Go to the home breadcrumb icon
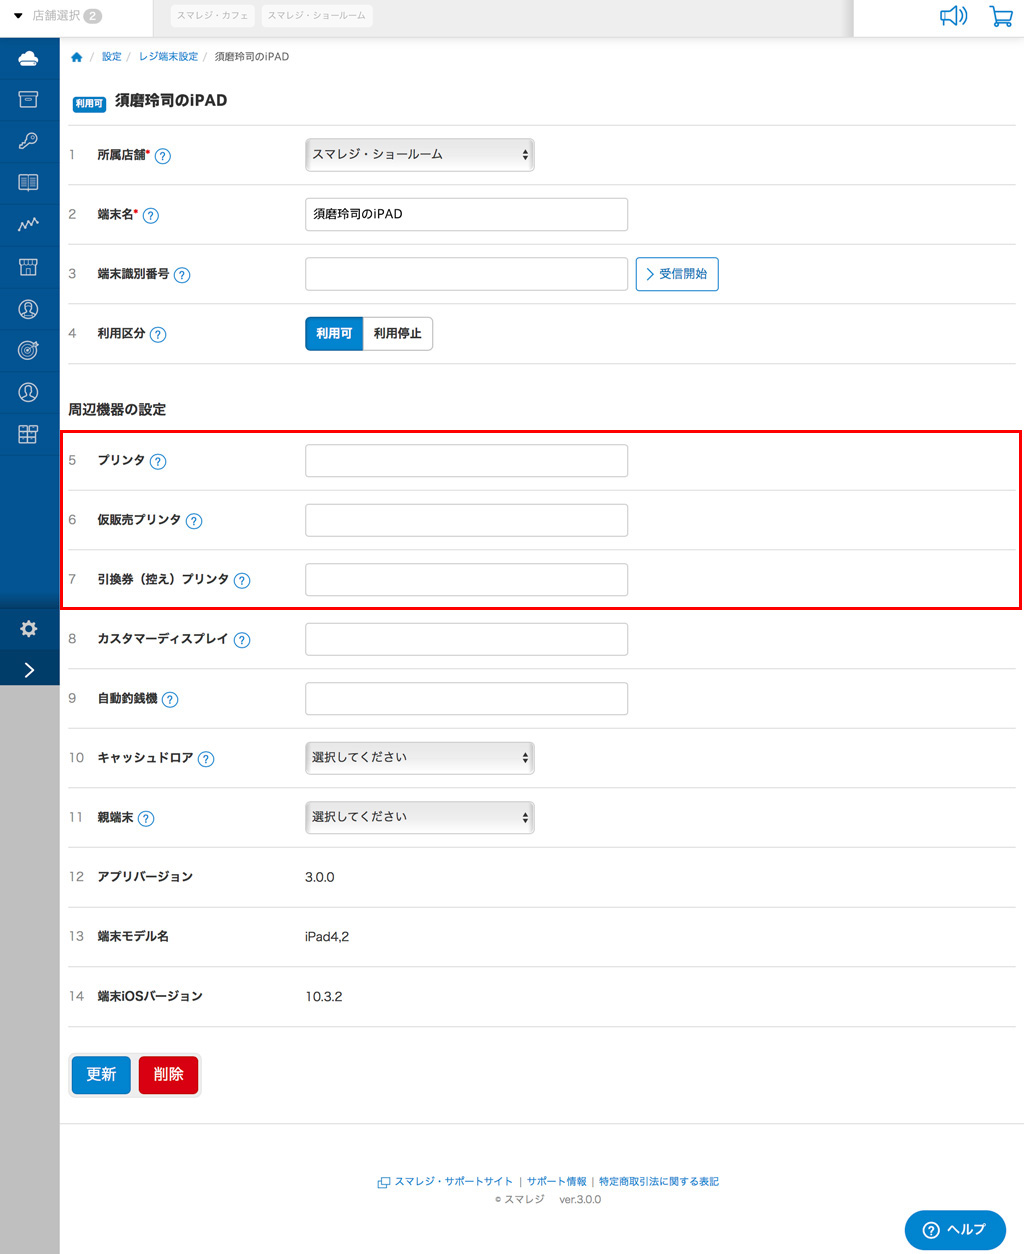This screenshot has width=1024, height=1254. pos(76,57)
